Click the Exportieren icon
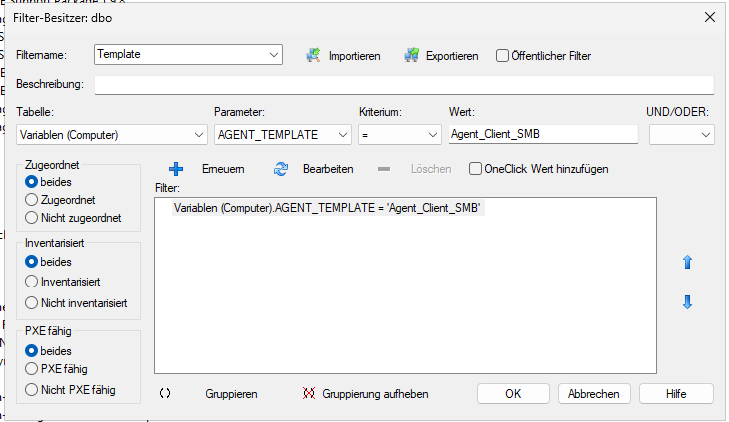 [x=411, y=55]
